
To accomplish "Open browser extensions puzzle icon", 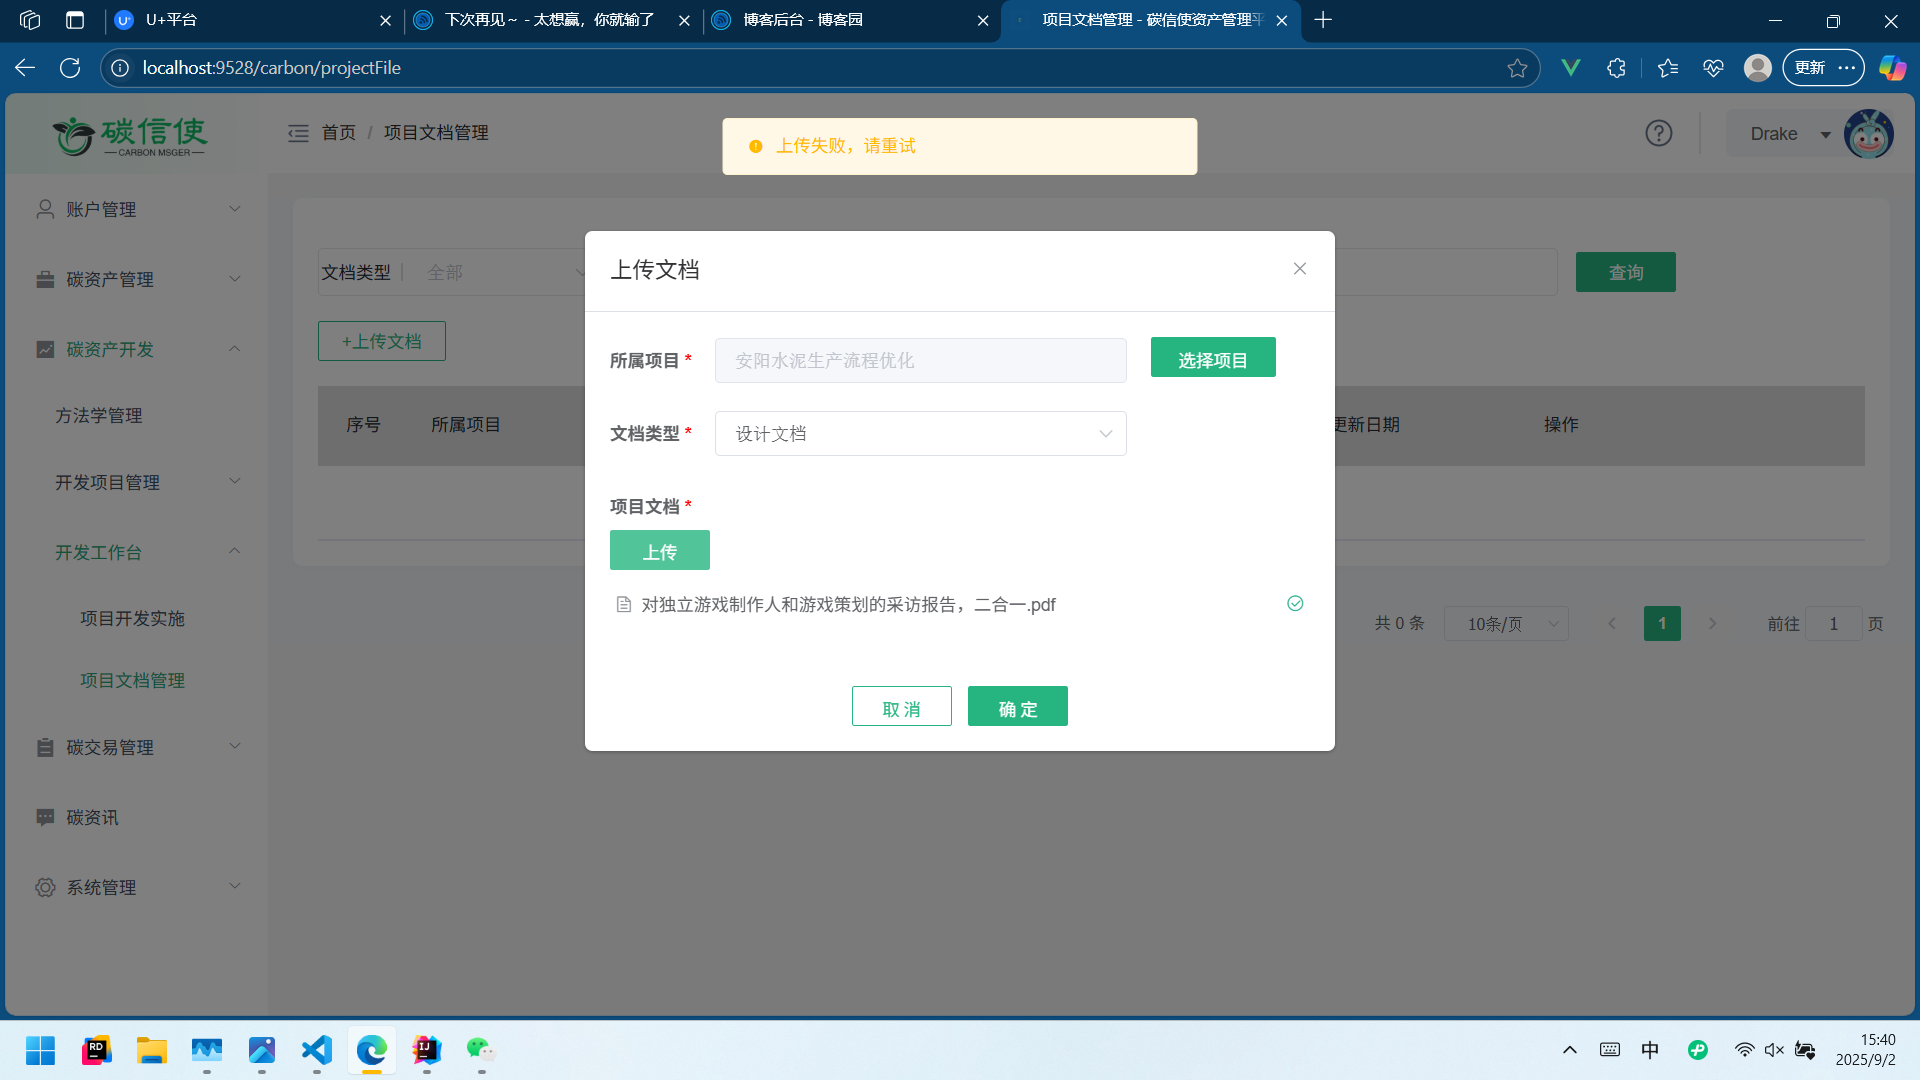I will point(1616,68).
